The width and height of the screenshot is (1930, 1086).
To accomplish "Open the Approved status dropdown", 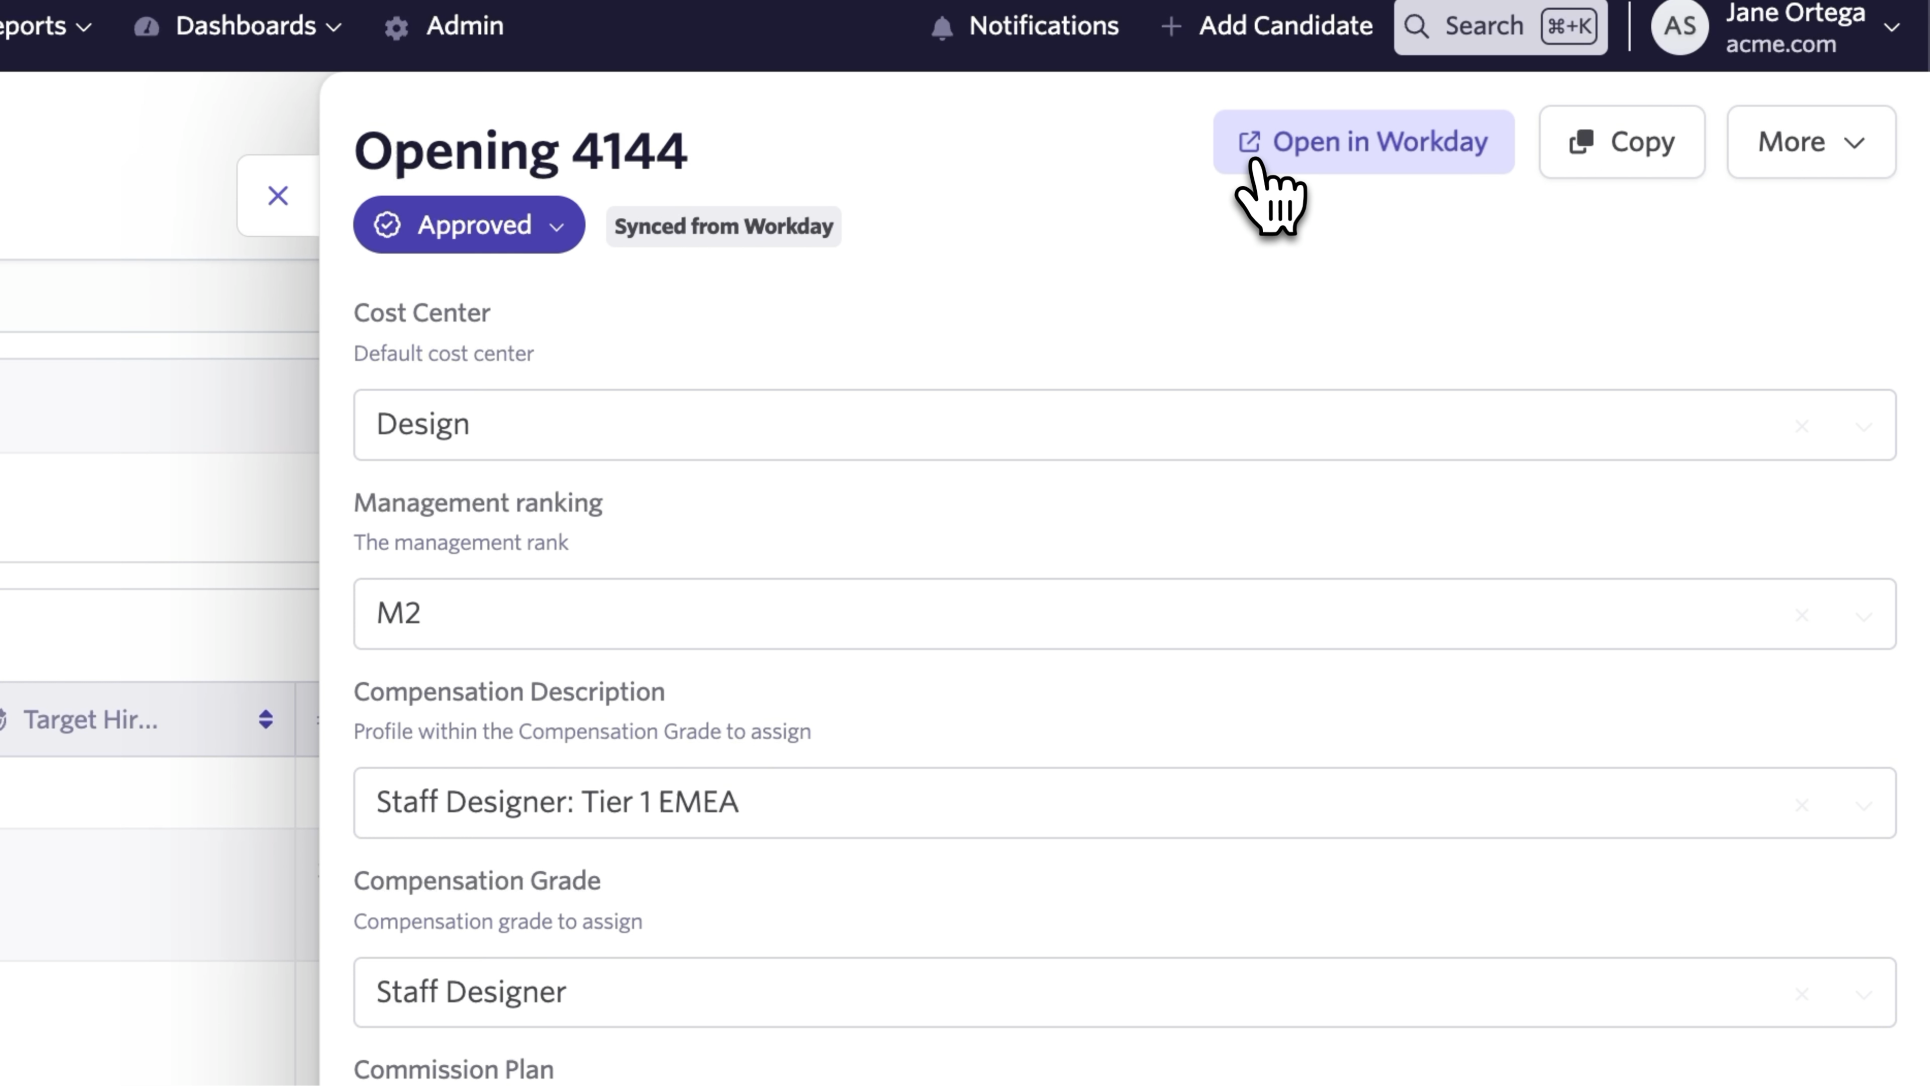I will pyautogui.click(x=468, y=225).
